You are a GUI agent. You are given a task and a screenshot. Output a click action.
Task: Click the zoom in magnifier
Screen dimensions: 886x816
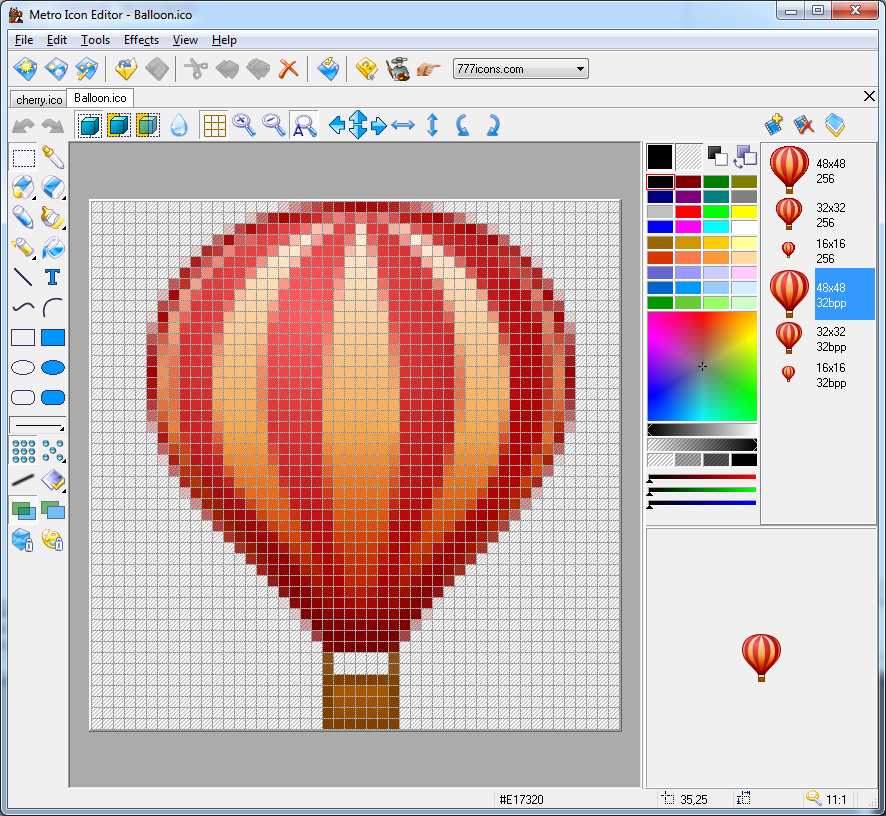click(245, 125)
